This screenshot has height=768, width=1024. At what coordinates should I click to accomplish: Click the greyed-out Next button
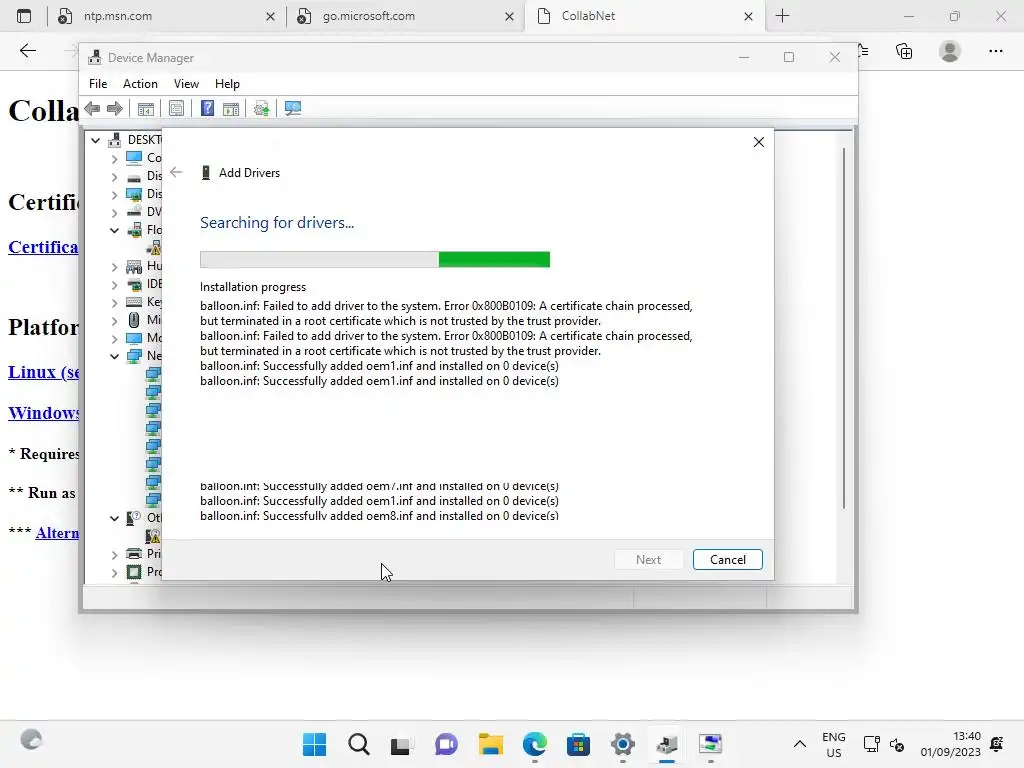pos(648,560)
